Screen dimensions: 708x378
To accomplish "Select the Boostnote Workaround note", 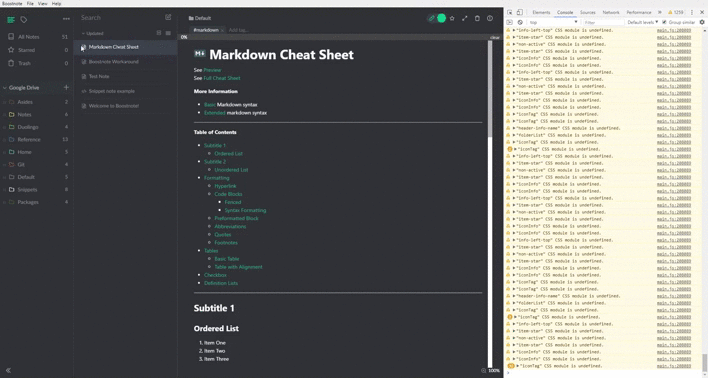I will tap(126, 62).
